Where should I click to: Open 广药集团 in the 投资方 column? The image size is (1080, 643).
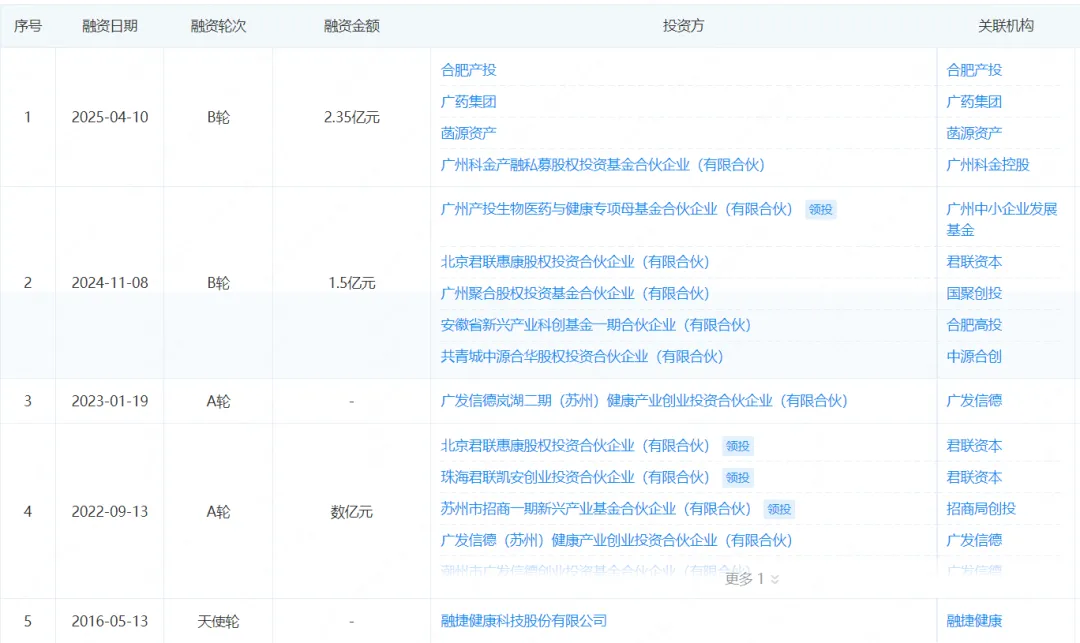468,102
